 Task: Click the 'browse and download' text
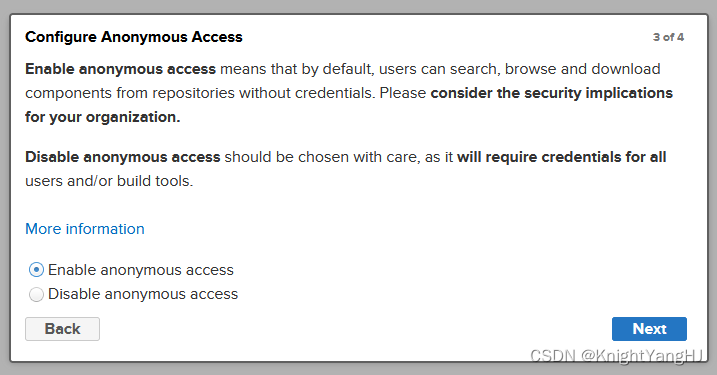point(583,69)
